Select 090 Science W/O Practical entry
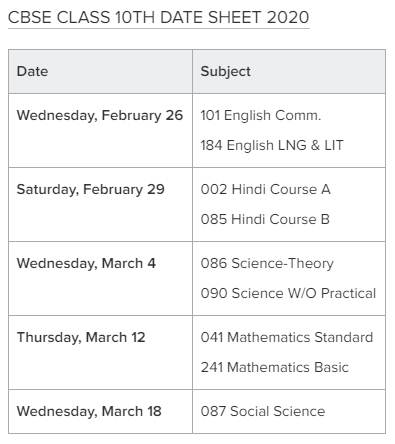The height and width of the screenshot is (444, 395). (288, 293)
